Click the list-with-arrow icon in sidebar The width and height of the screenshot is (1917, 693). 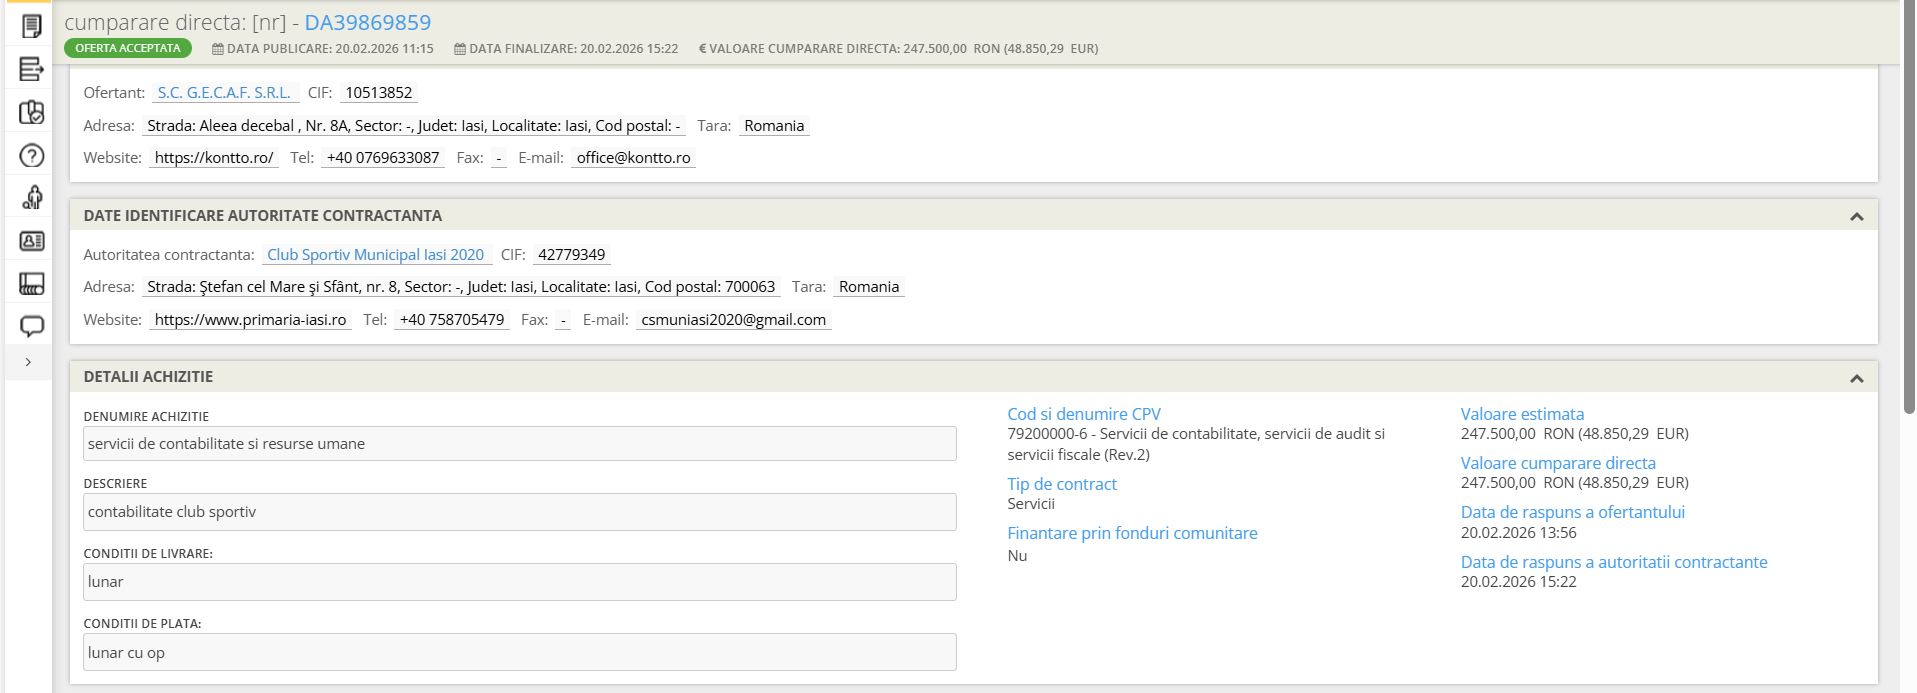[x=31, y=69]
